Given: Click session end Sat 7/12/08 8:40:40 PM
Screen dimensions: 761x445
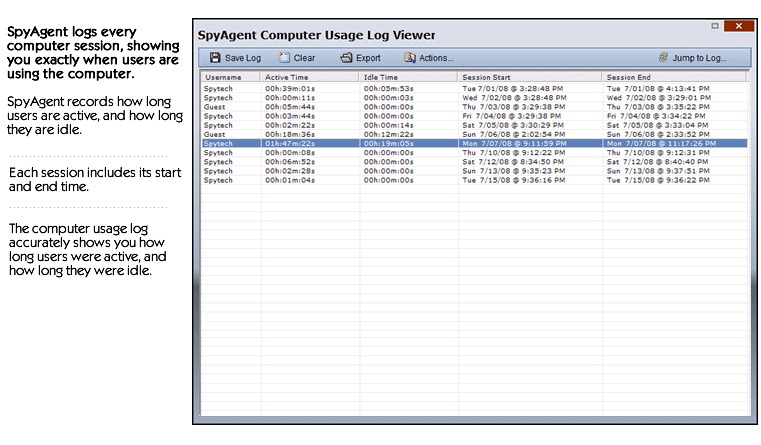Looking at the screenshot, I should point(658,162).
